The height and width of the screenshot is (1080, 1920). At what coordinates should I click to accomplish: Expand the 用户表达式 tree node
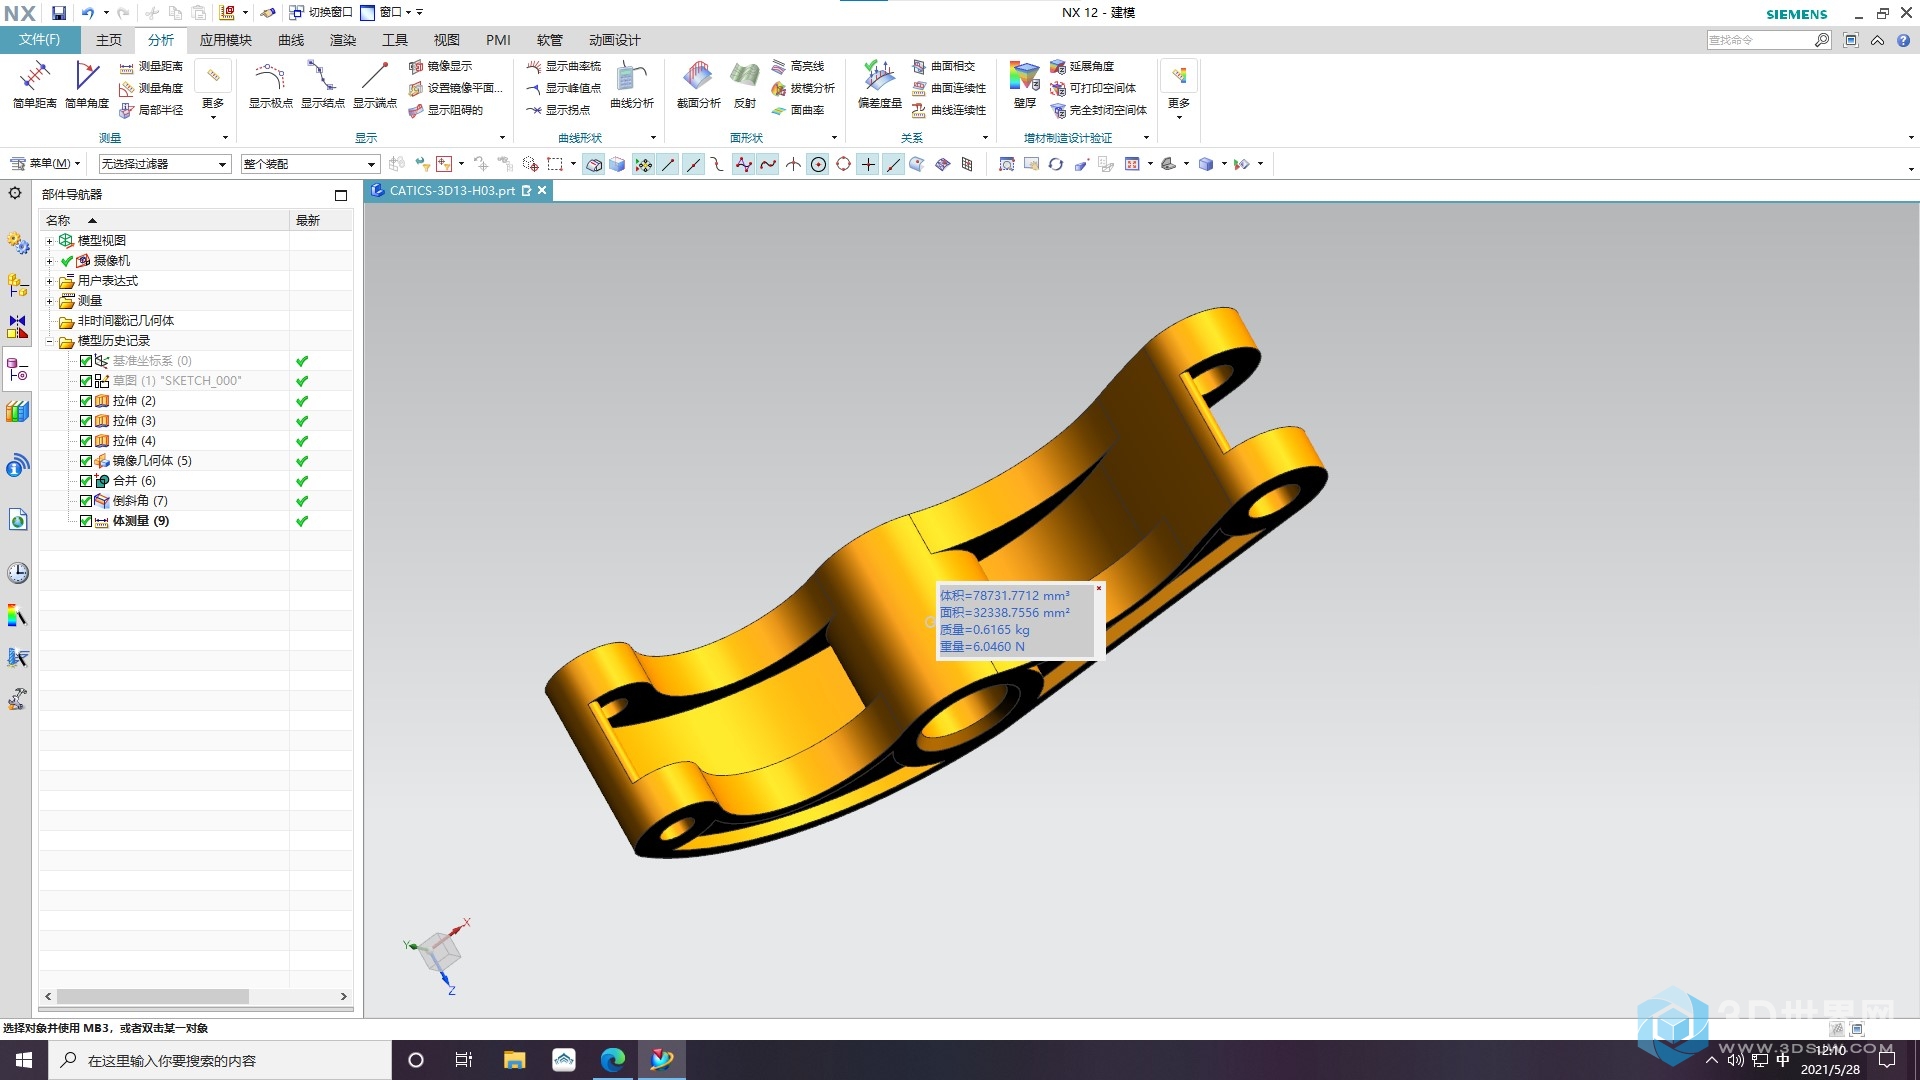49,281
